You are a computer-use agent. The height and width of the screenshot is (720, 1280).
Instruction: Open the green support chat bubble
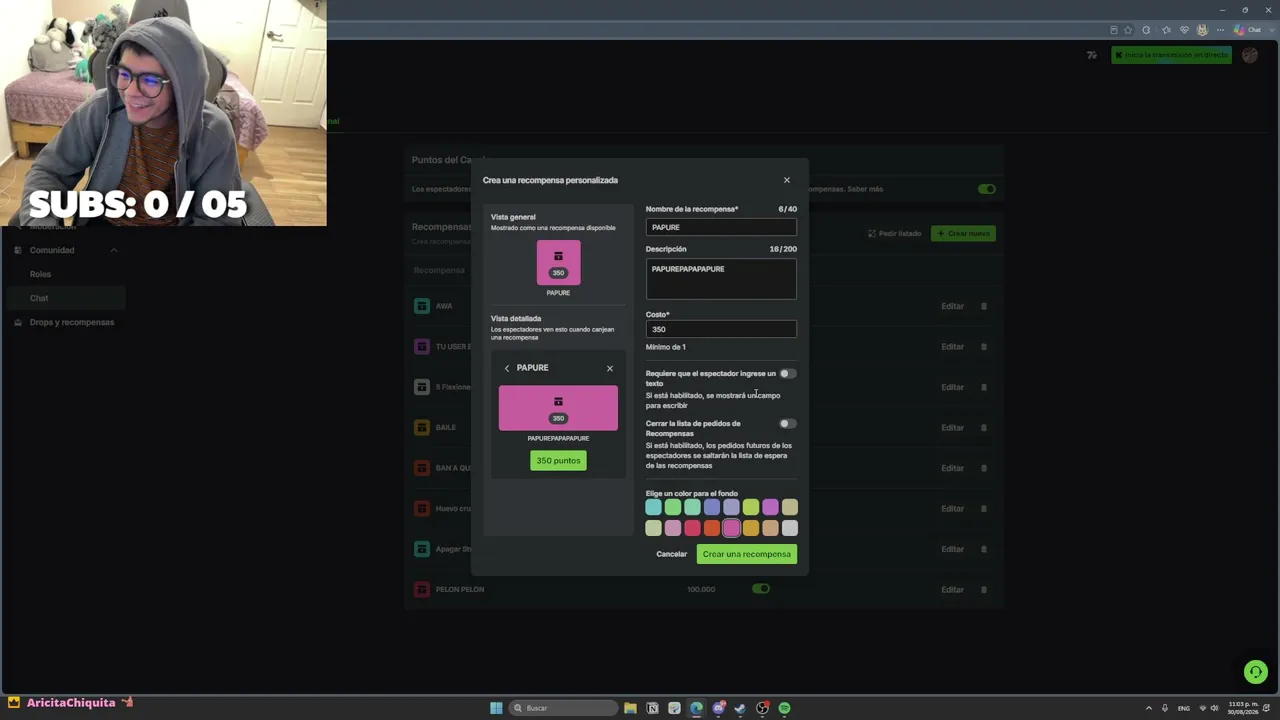click(1255, 672)
